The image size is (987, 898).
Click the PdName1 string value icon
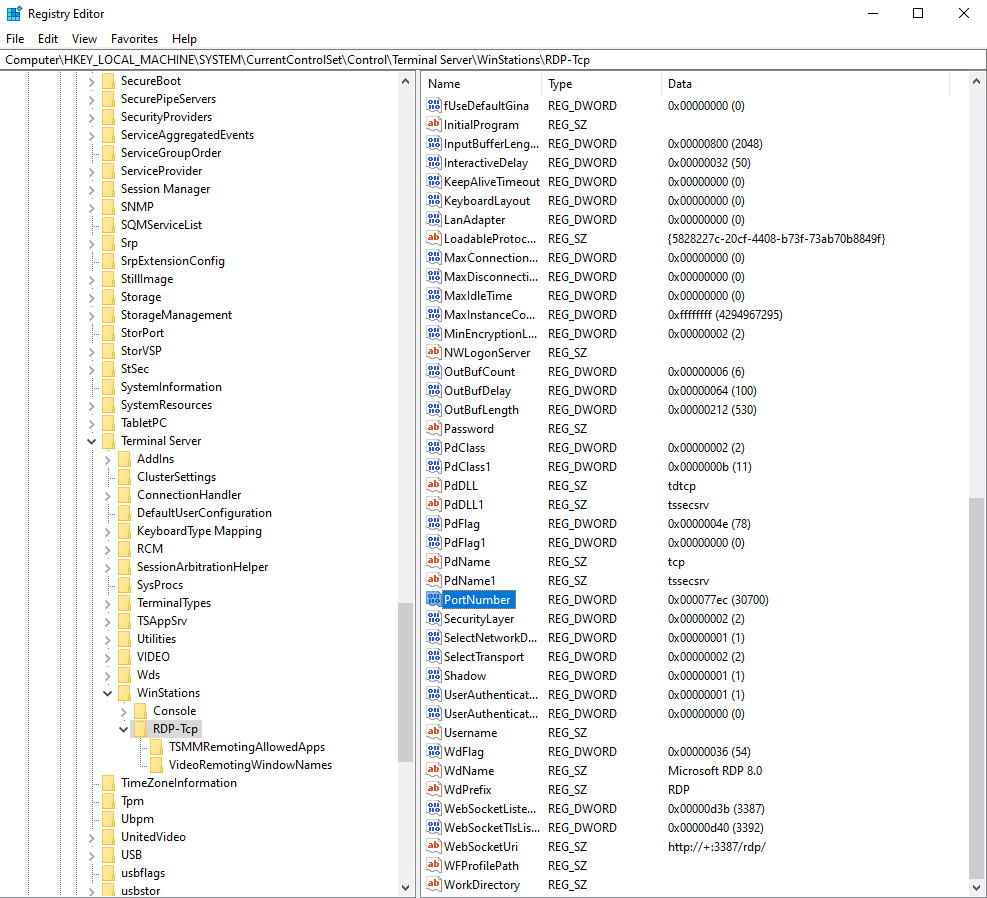tap(433, 581)
